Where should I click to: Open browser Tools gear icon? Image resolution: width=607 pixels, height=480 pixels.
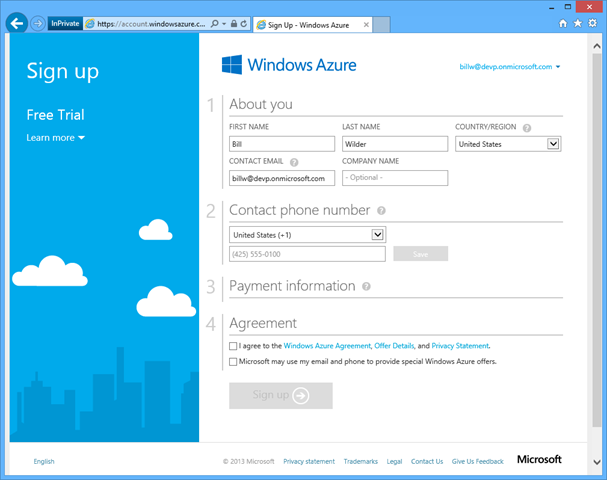click(592, 23)
